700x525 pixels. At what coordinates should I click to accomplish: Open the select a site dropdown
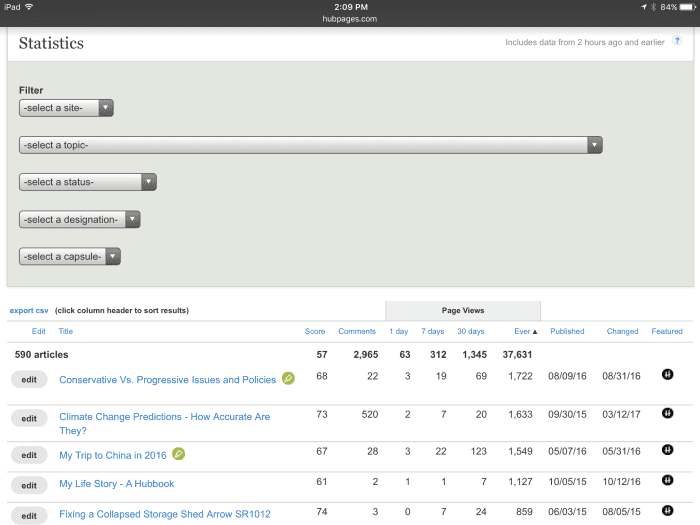click(66, 108)
